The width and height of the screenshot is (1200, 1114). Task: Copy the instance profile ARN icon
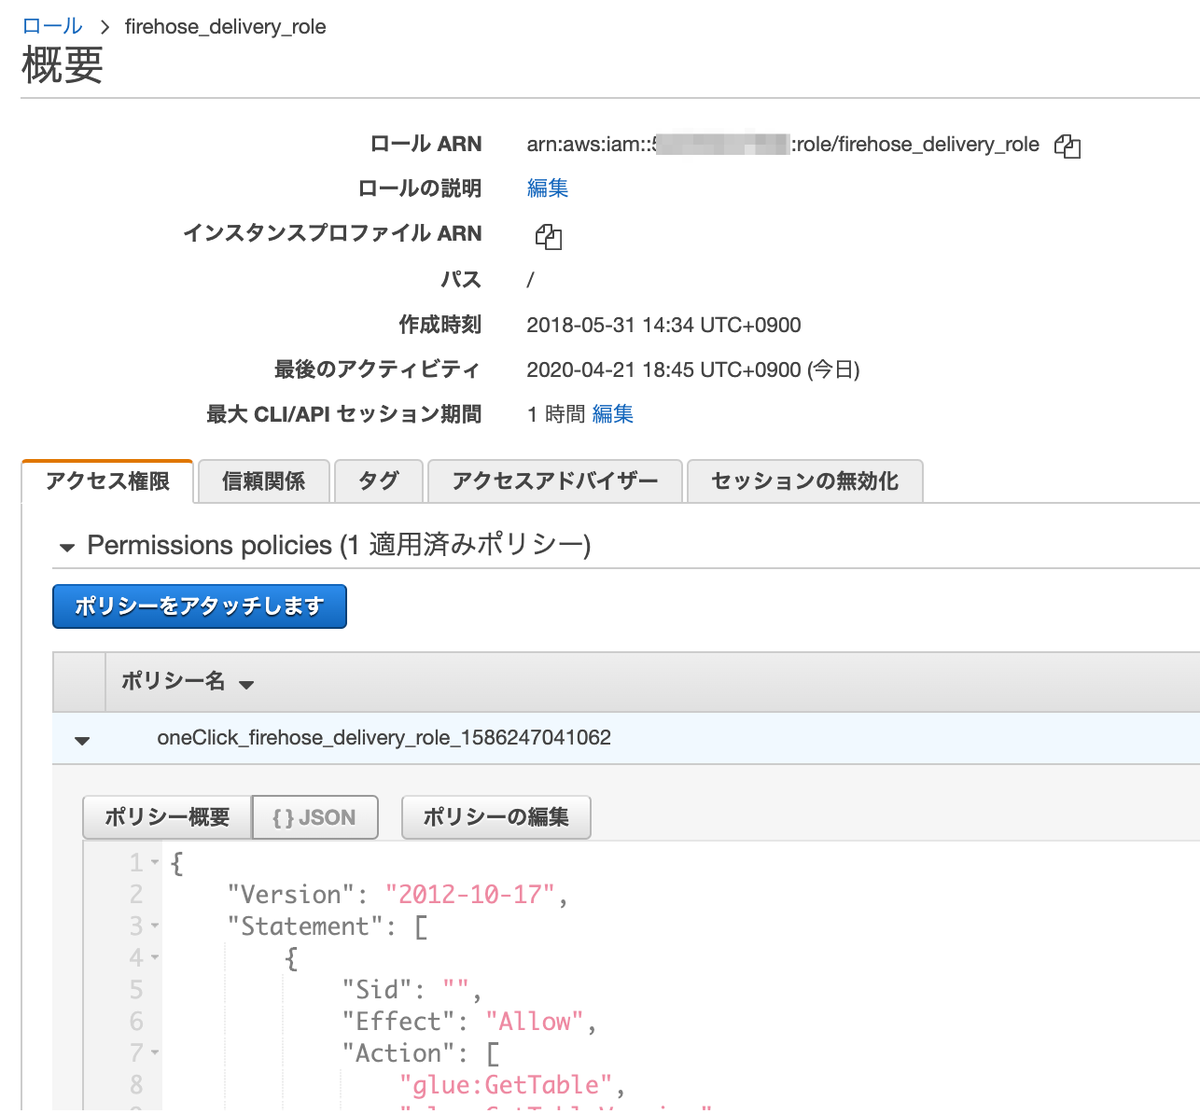[x=548, y=237]
